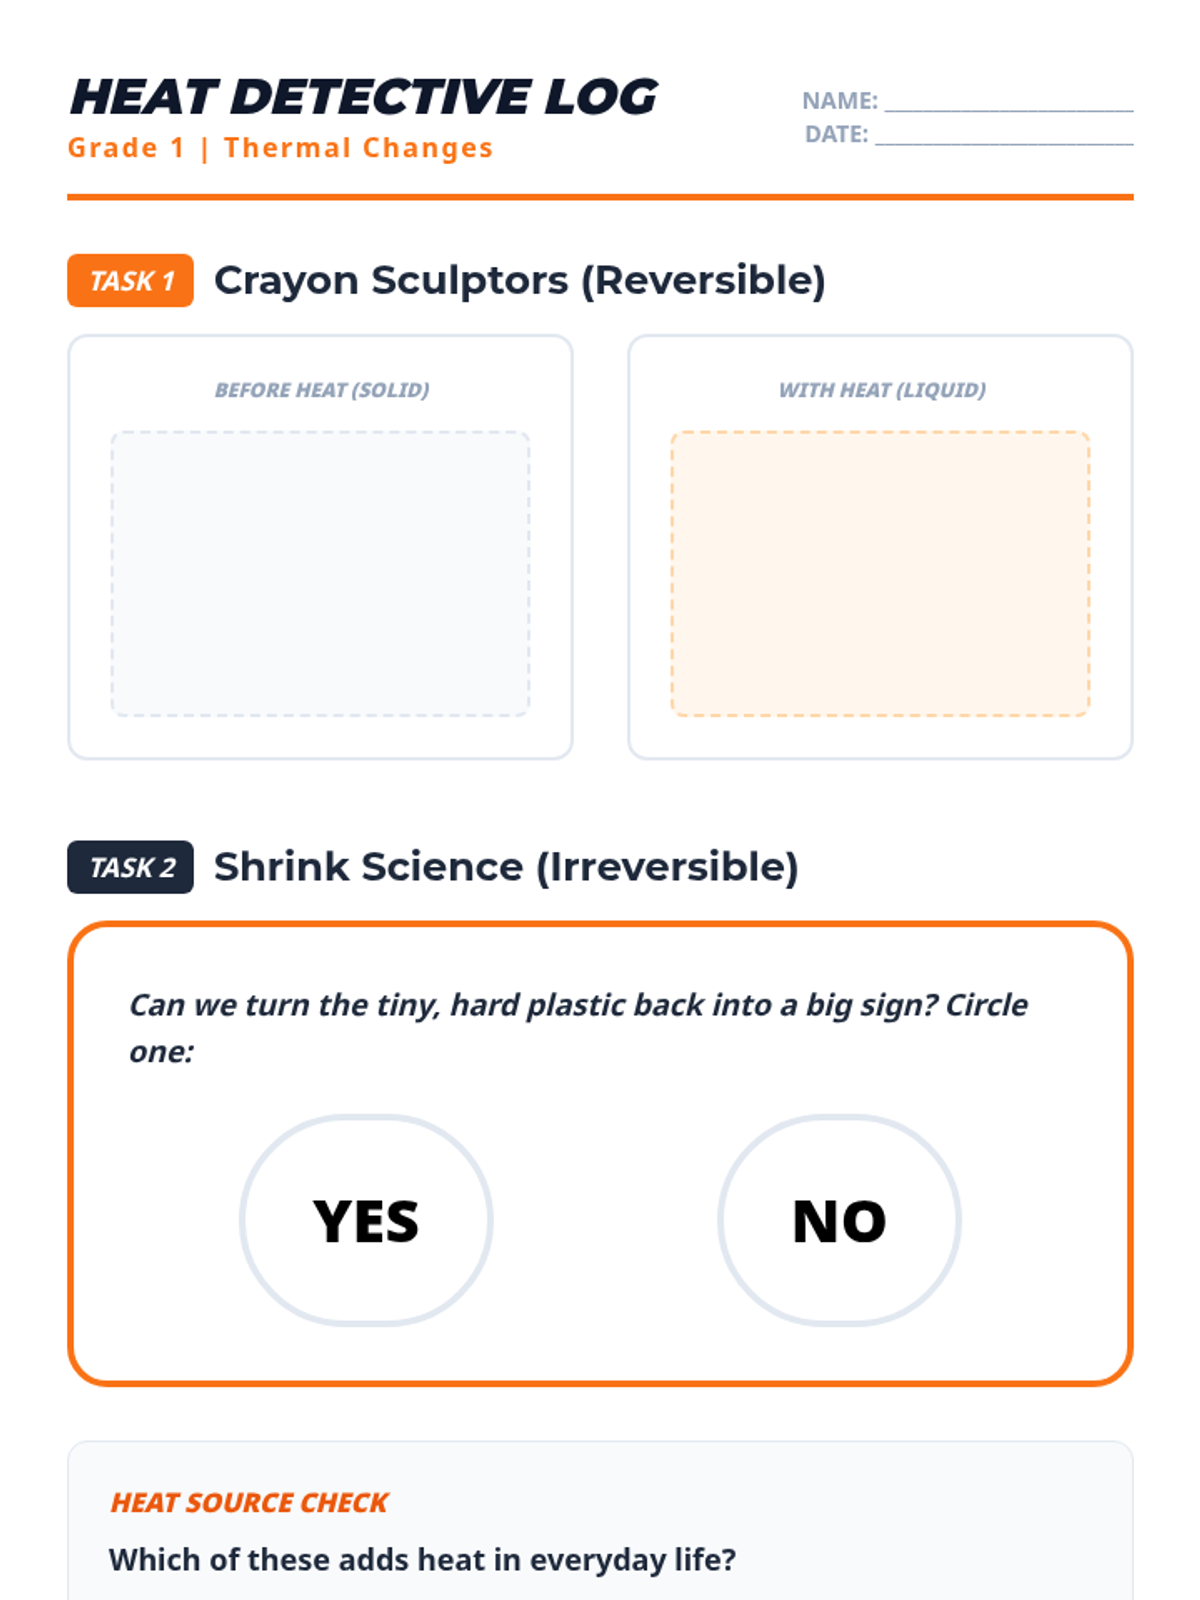Circle the YES answer option
Viewport: 1200px width, 1600px height.
[x=366, y=1221]
